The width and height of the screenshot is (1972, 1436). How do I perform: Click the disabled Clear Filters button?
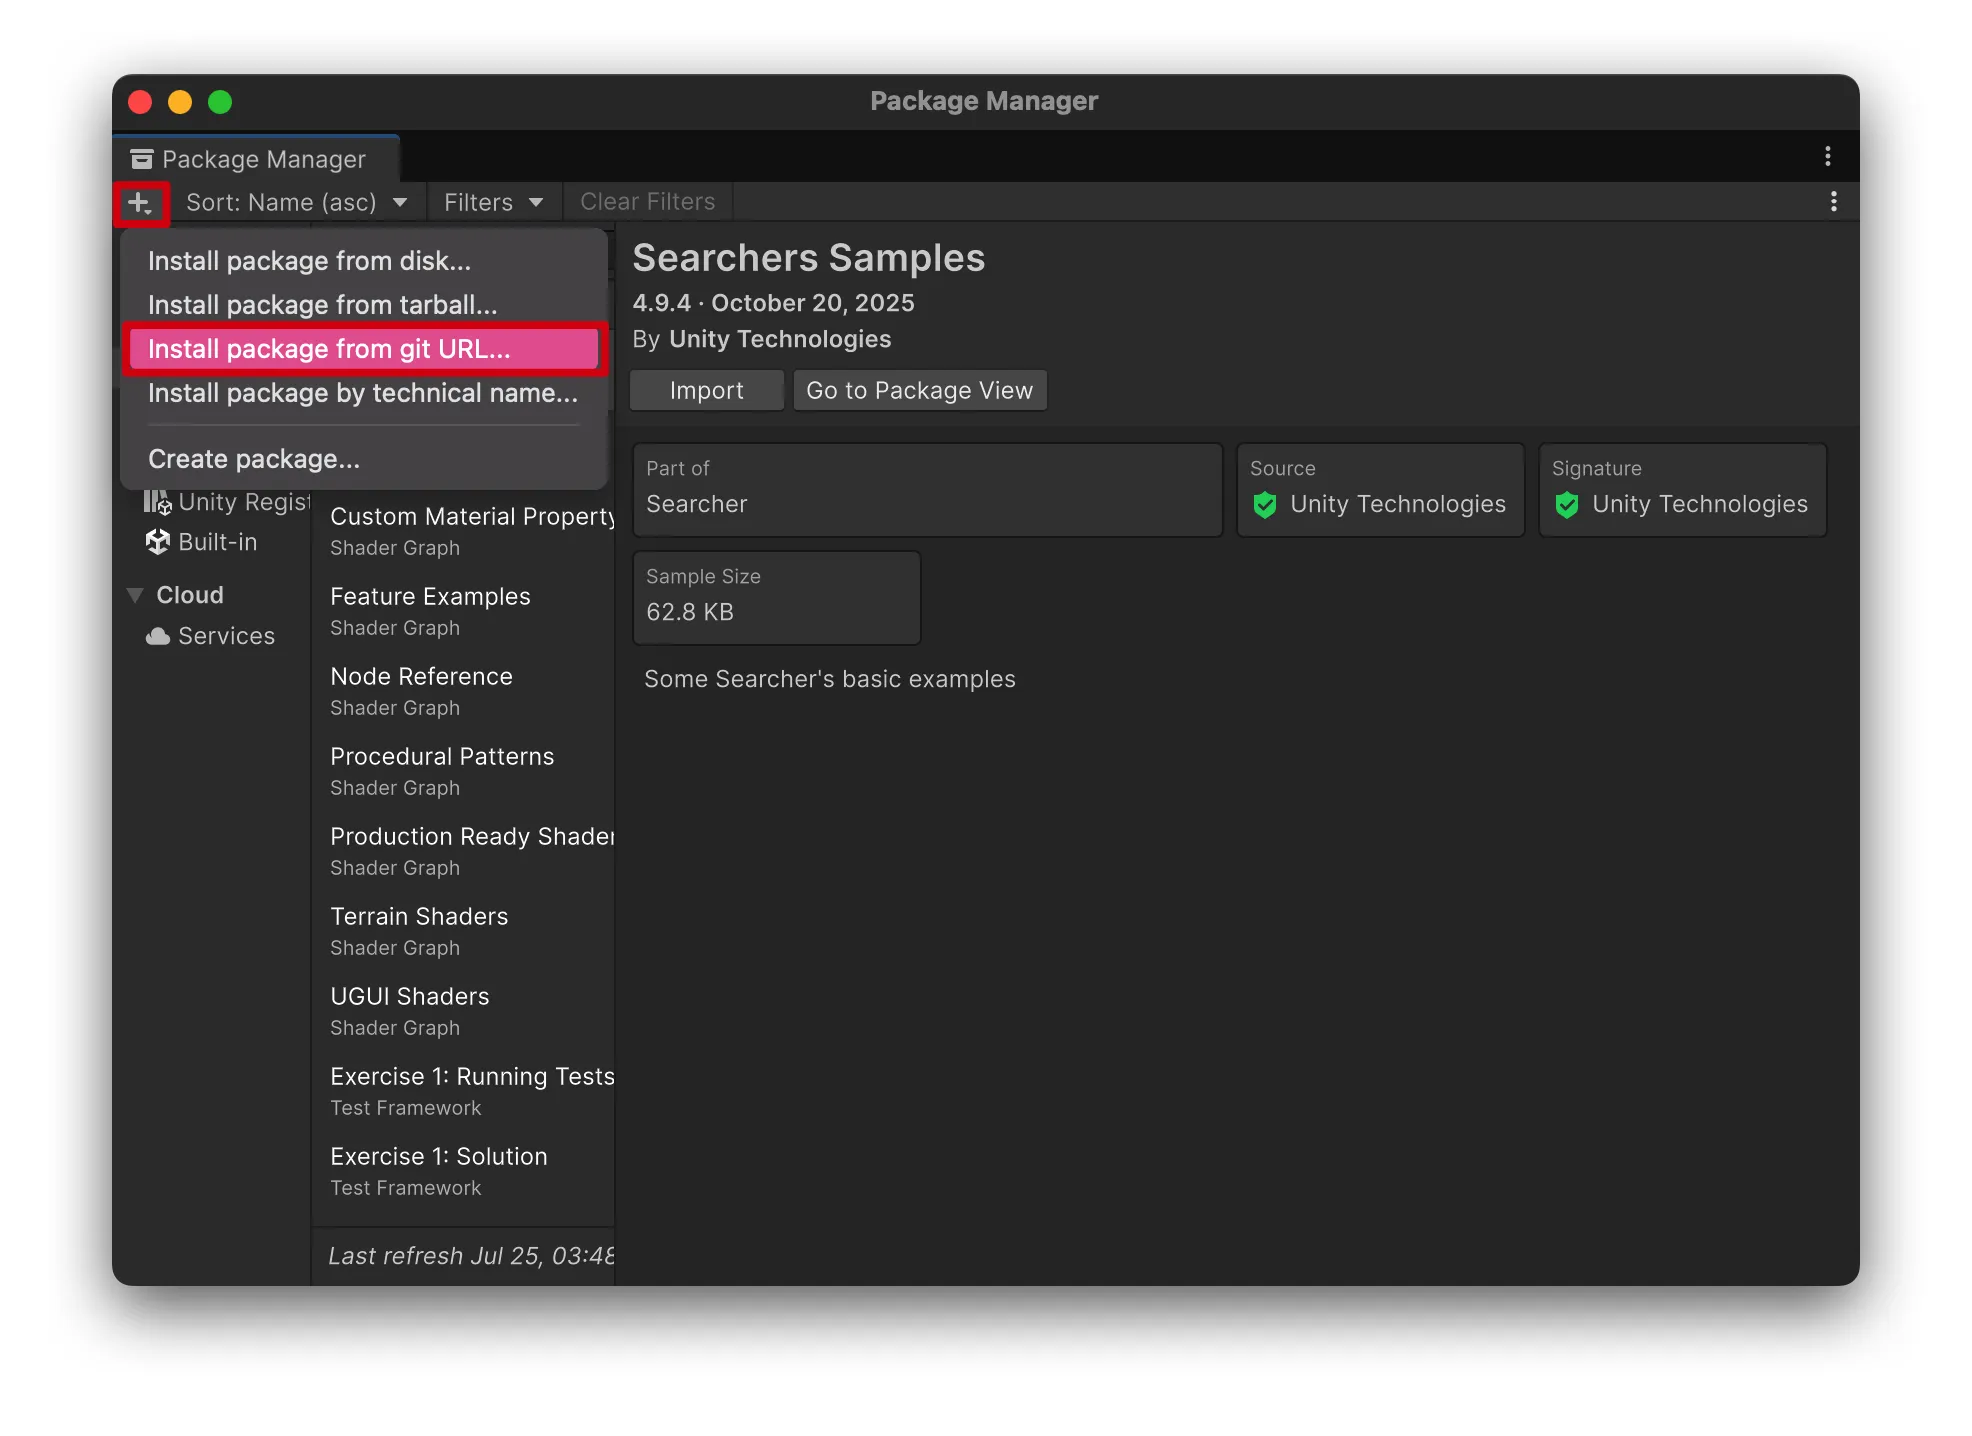tap(648, 202)
